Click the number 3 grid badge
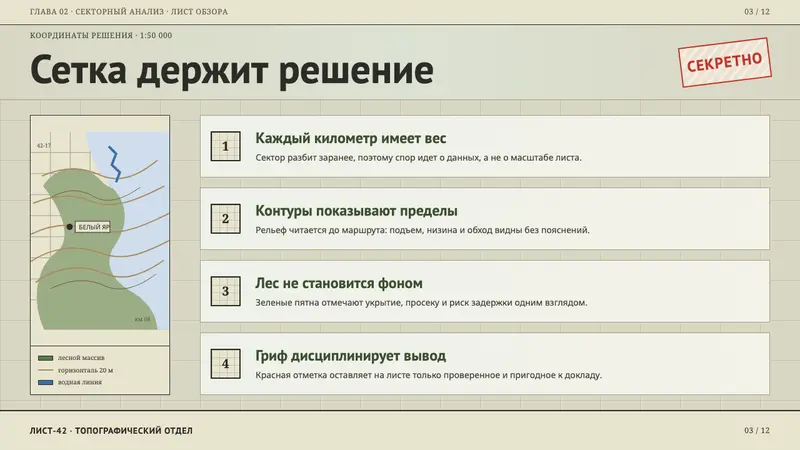Screen dimensions: 800x450 [226, 291]
